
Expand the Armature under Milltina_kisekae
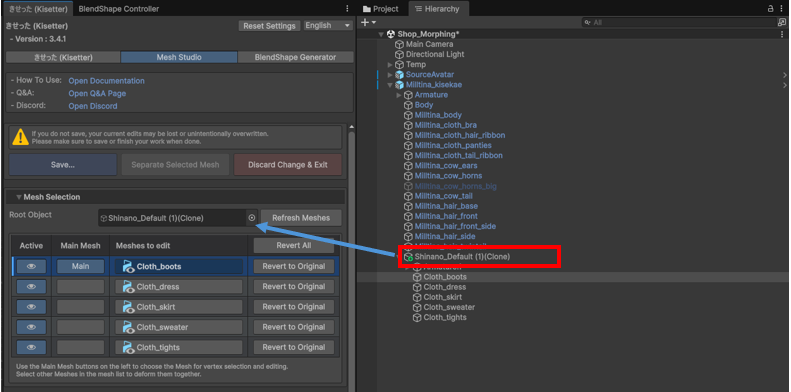[399, 95]
